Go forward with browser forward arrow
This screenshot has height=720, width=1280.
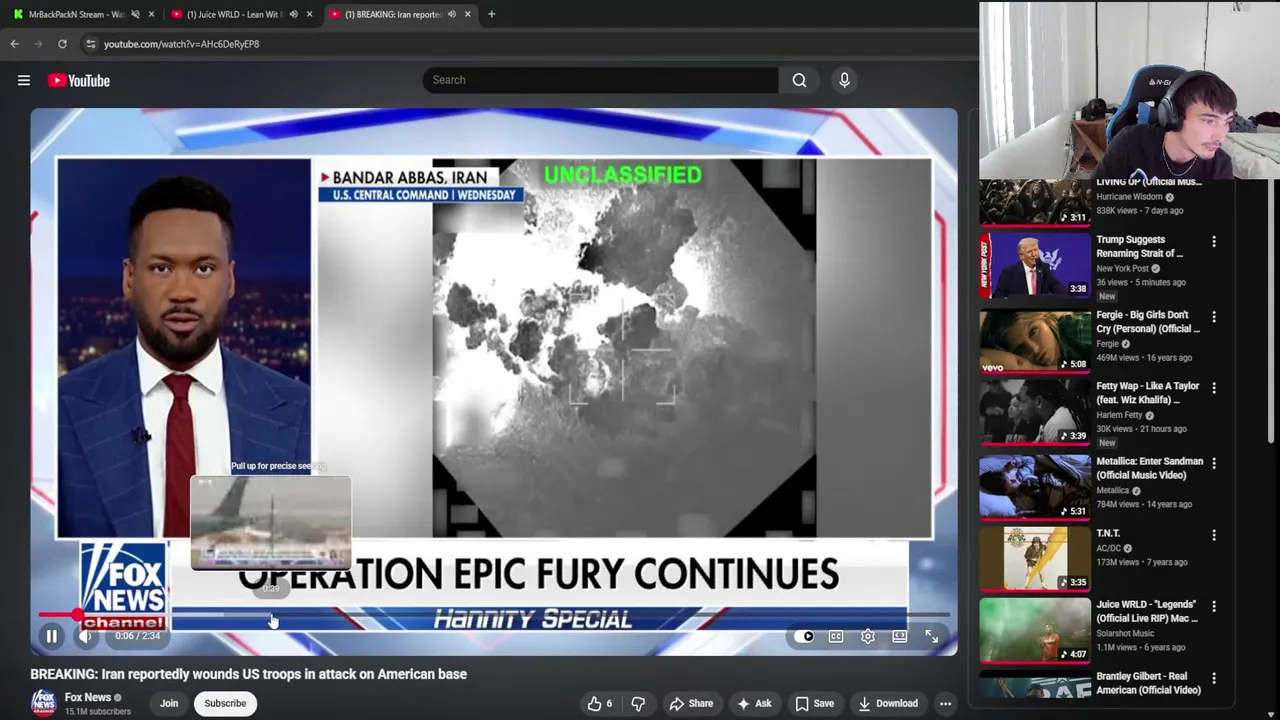(x=38, y=44)
